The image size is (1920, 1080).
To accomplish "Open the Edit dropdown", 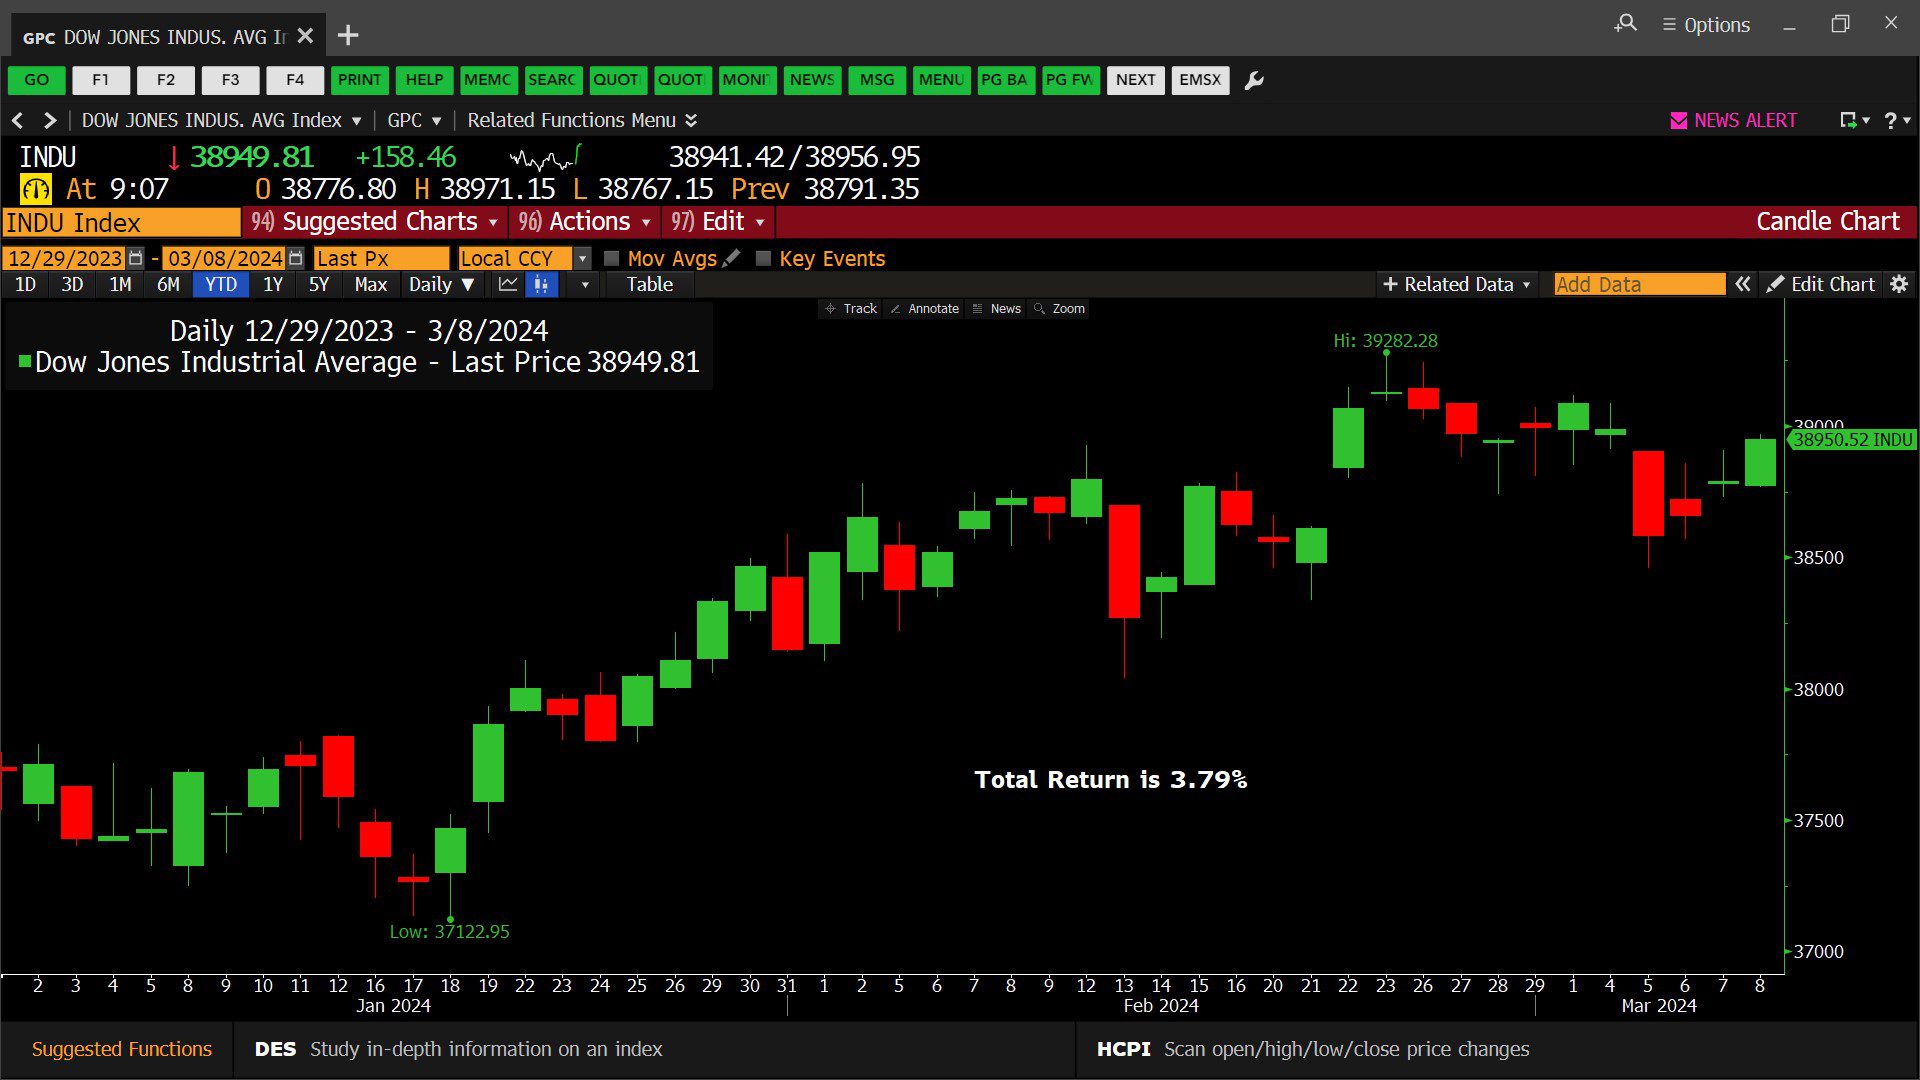I will tap(718, 222).
